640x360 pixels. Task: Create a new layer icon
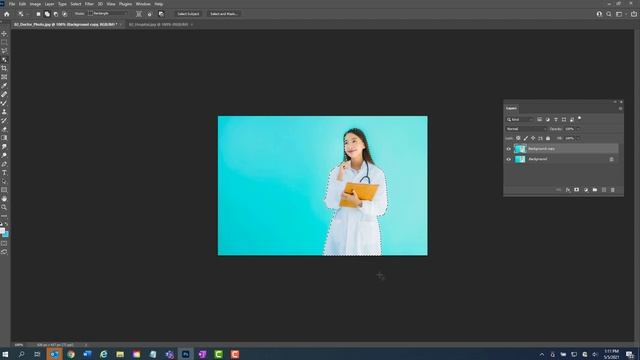604,190
